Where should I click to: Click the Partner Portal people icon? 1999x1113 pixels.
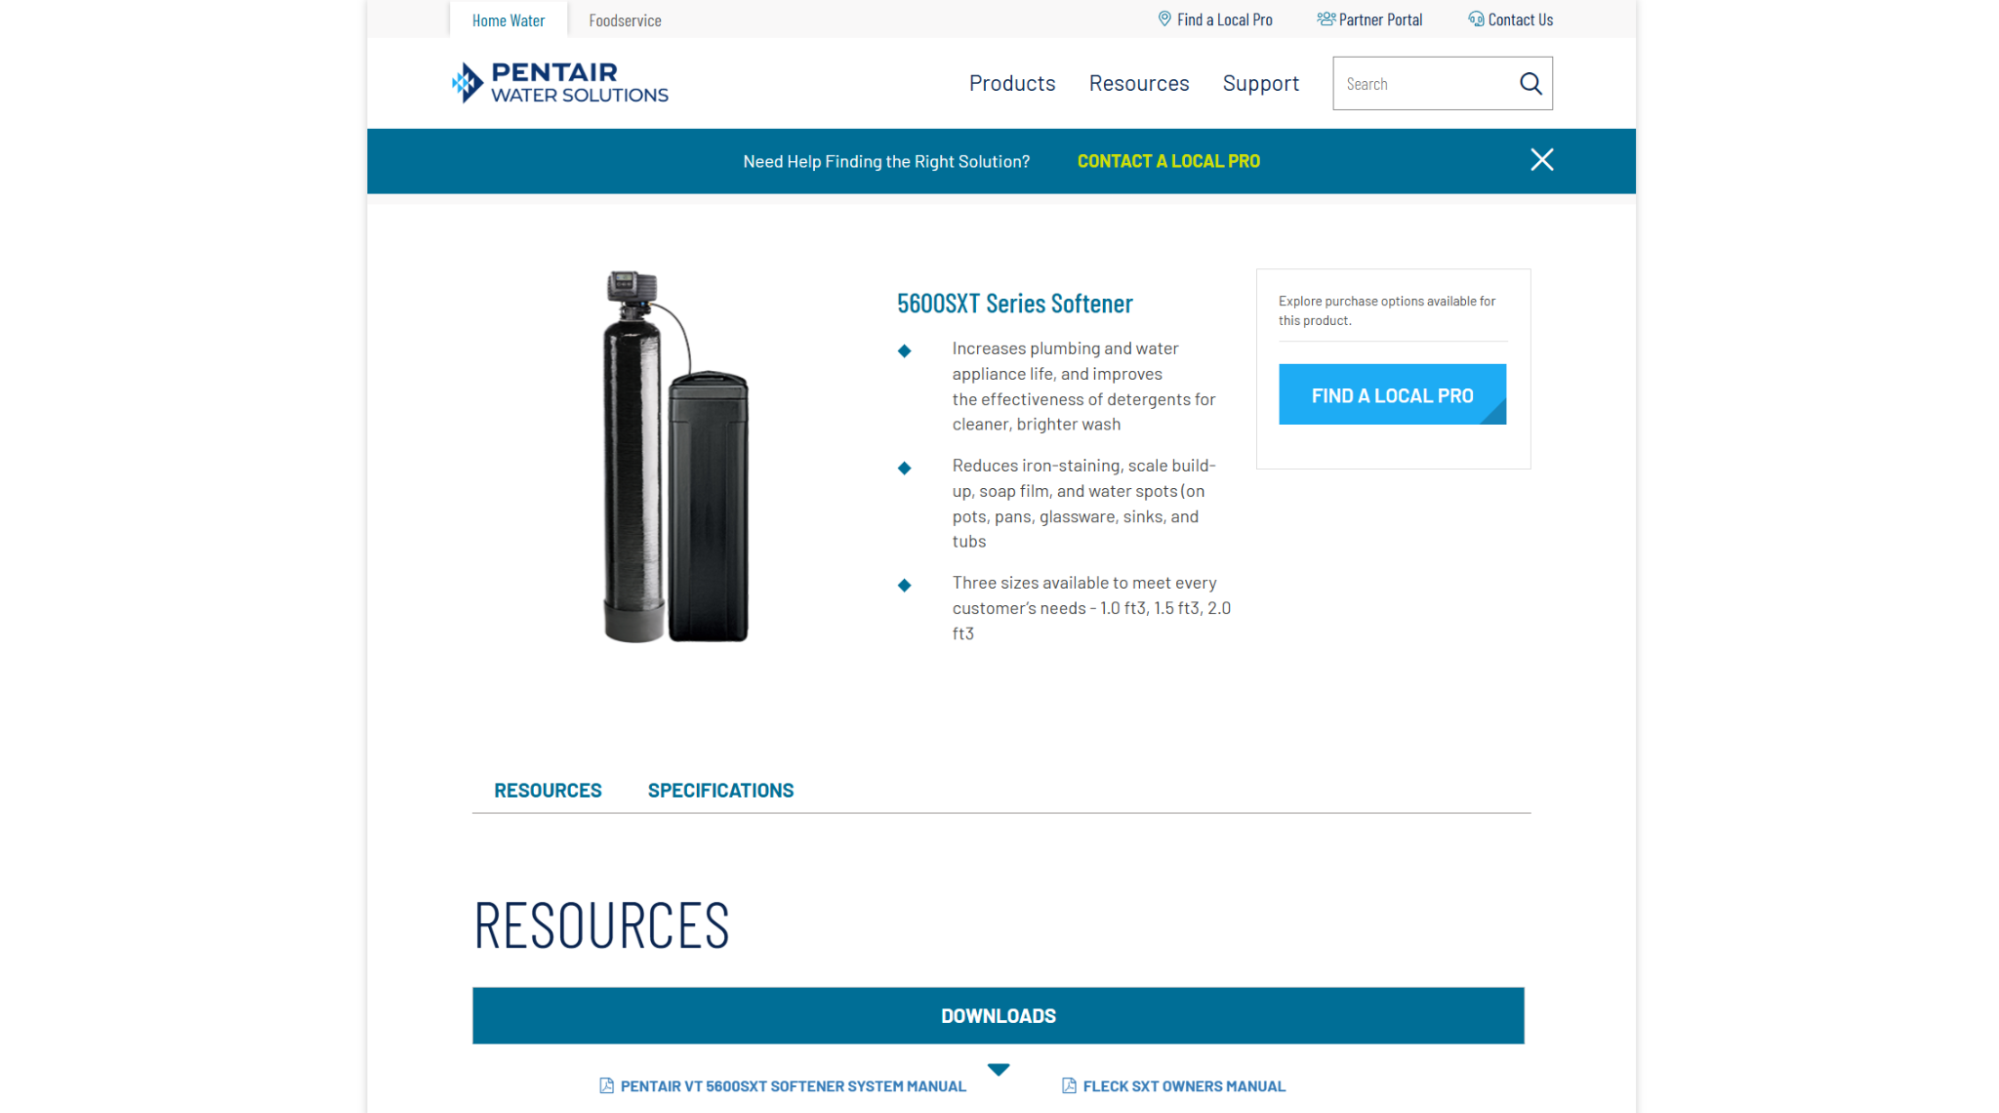1326,19
